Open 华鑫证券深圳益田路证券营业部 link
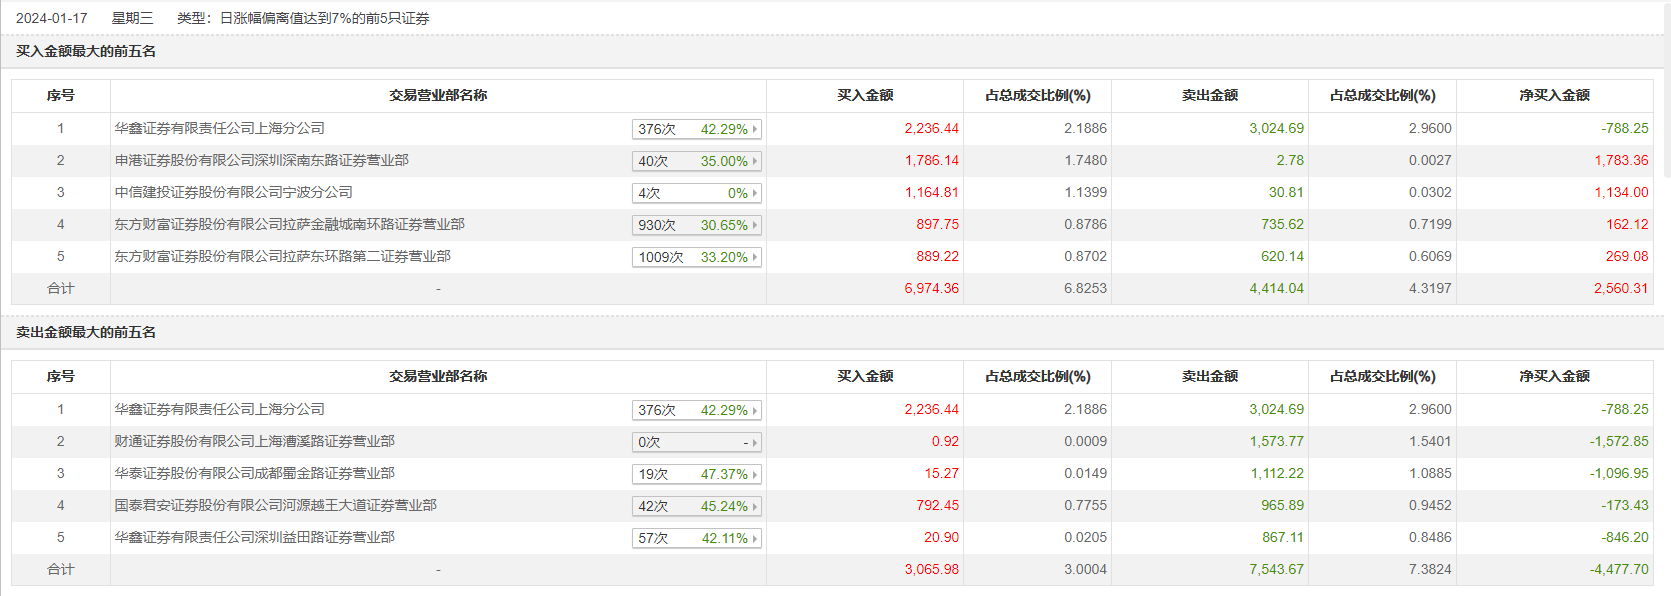 tap(254, 537)
